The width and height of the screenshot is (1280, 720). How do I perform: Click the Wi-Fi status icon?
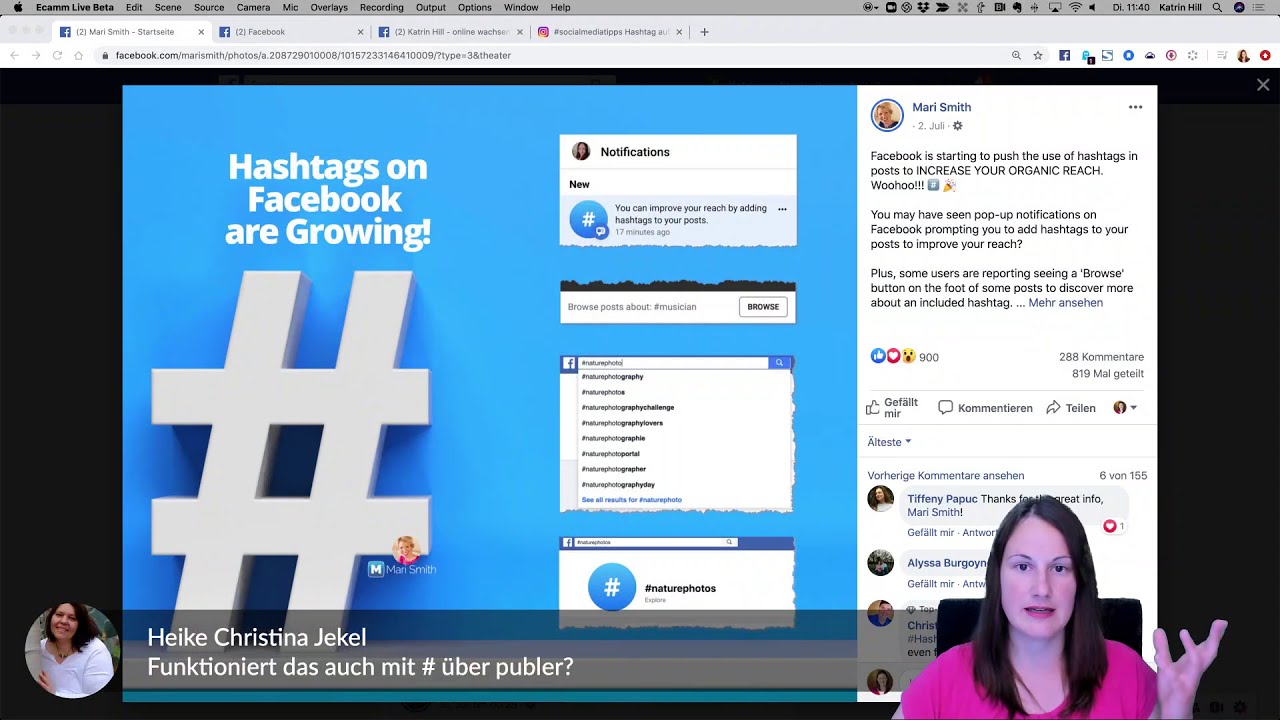(1076, 7)
